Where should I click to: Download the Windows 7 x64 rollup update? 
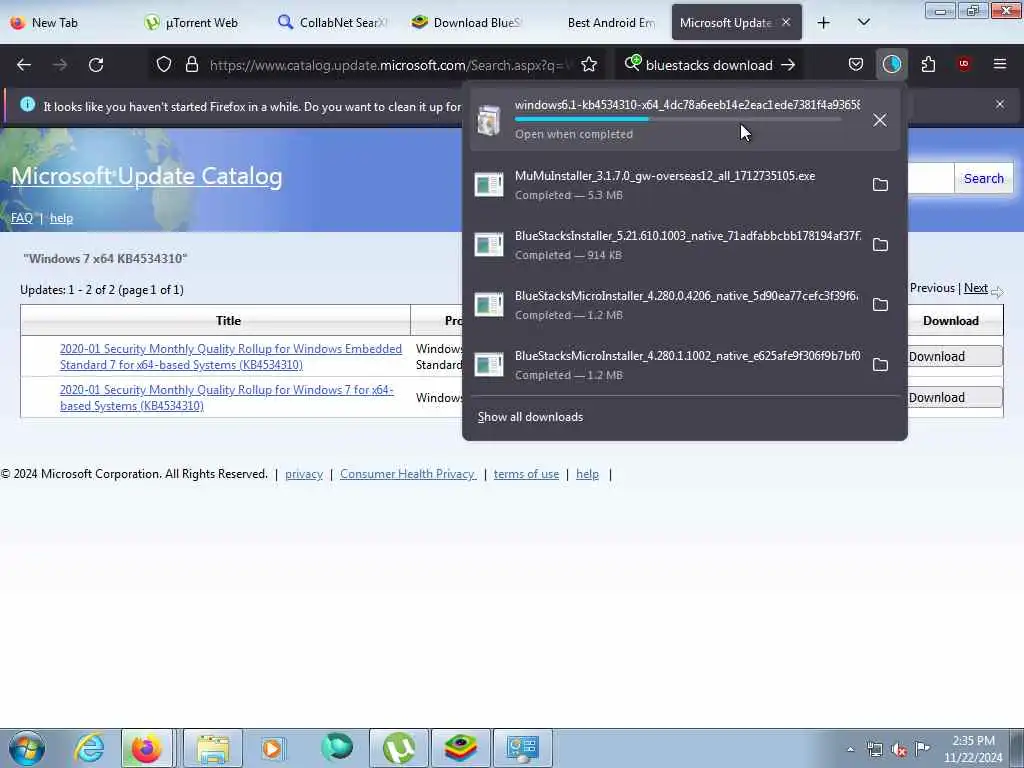(x=953, y=398)
